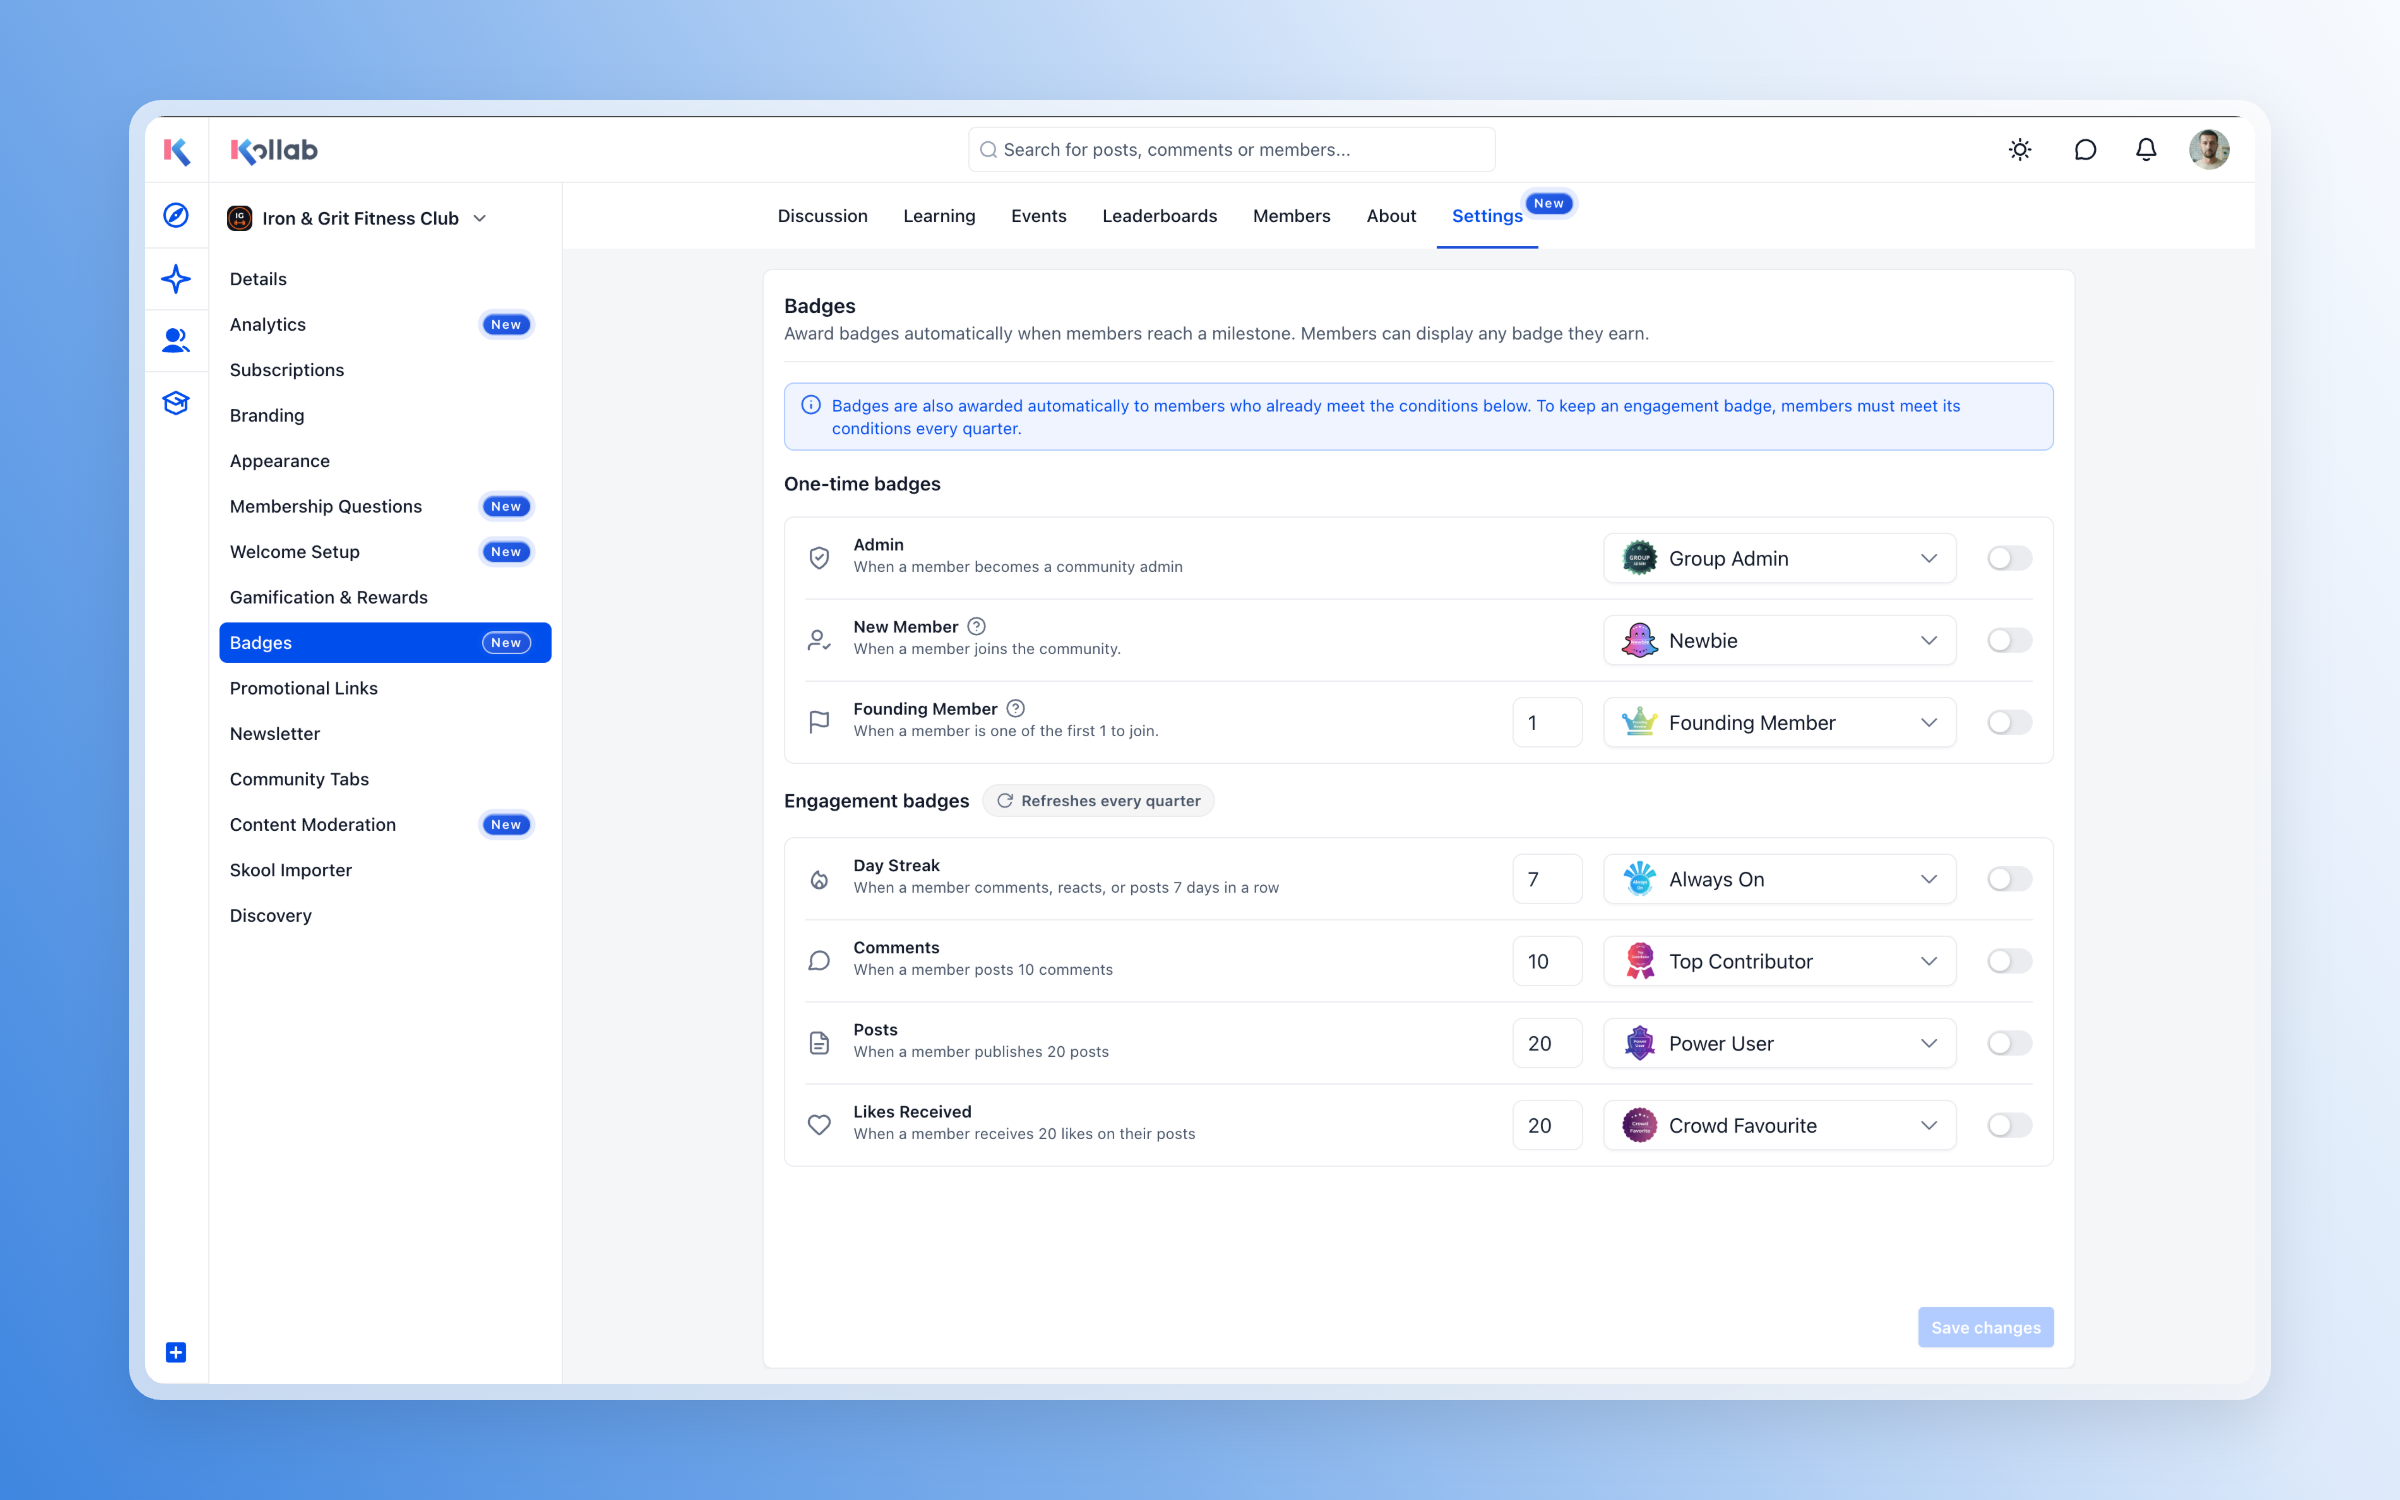The height and width of the screenshot is (1500, 2400).
Task: Click the info icon in the blue banner
Action: (x=811, y=405)
